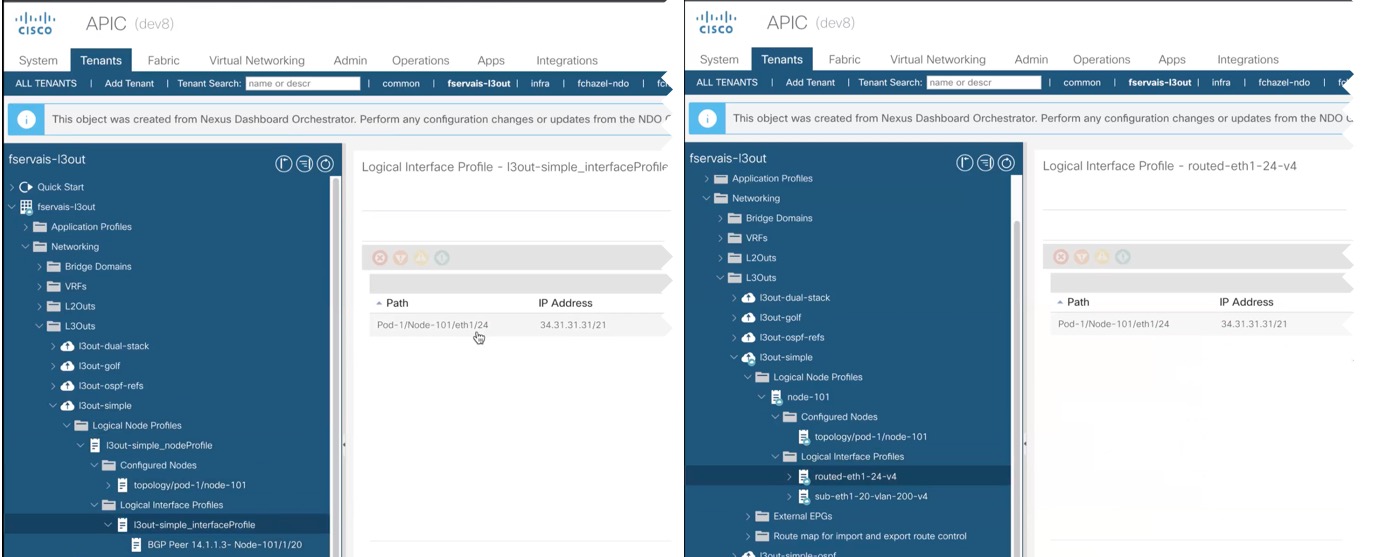
Task: Select fchazel-ndo tenant in left window
Action: click(x=603, y=84)
